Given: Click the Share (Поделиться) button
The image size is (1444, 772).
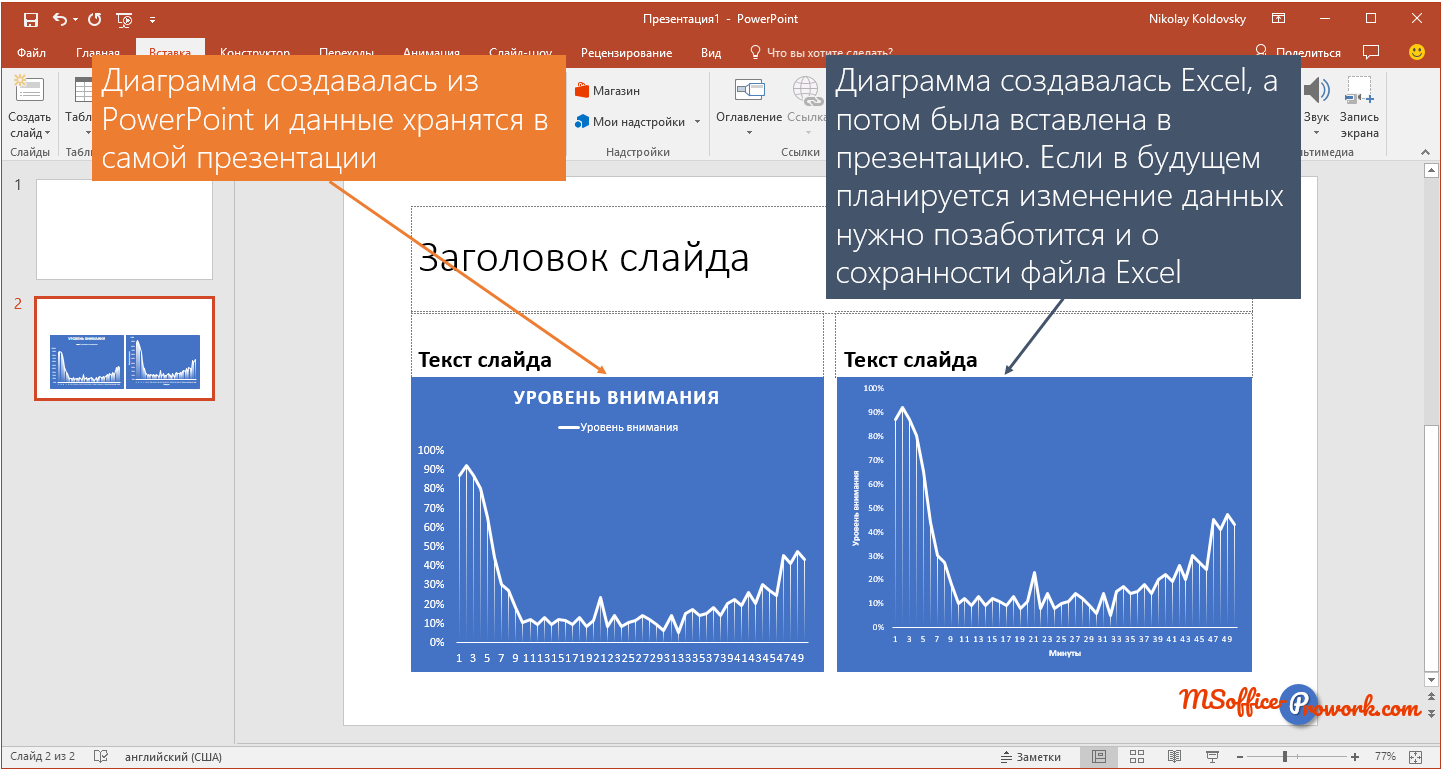Looking at the screenshot, I should 1298,53.
